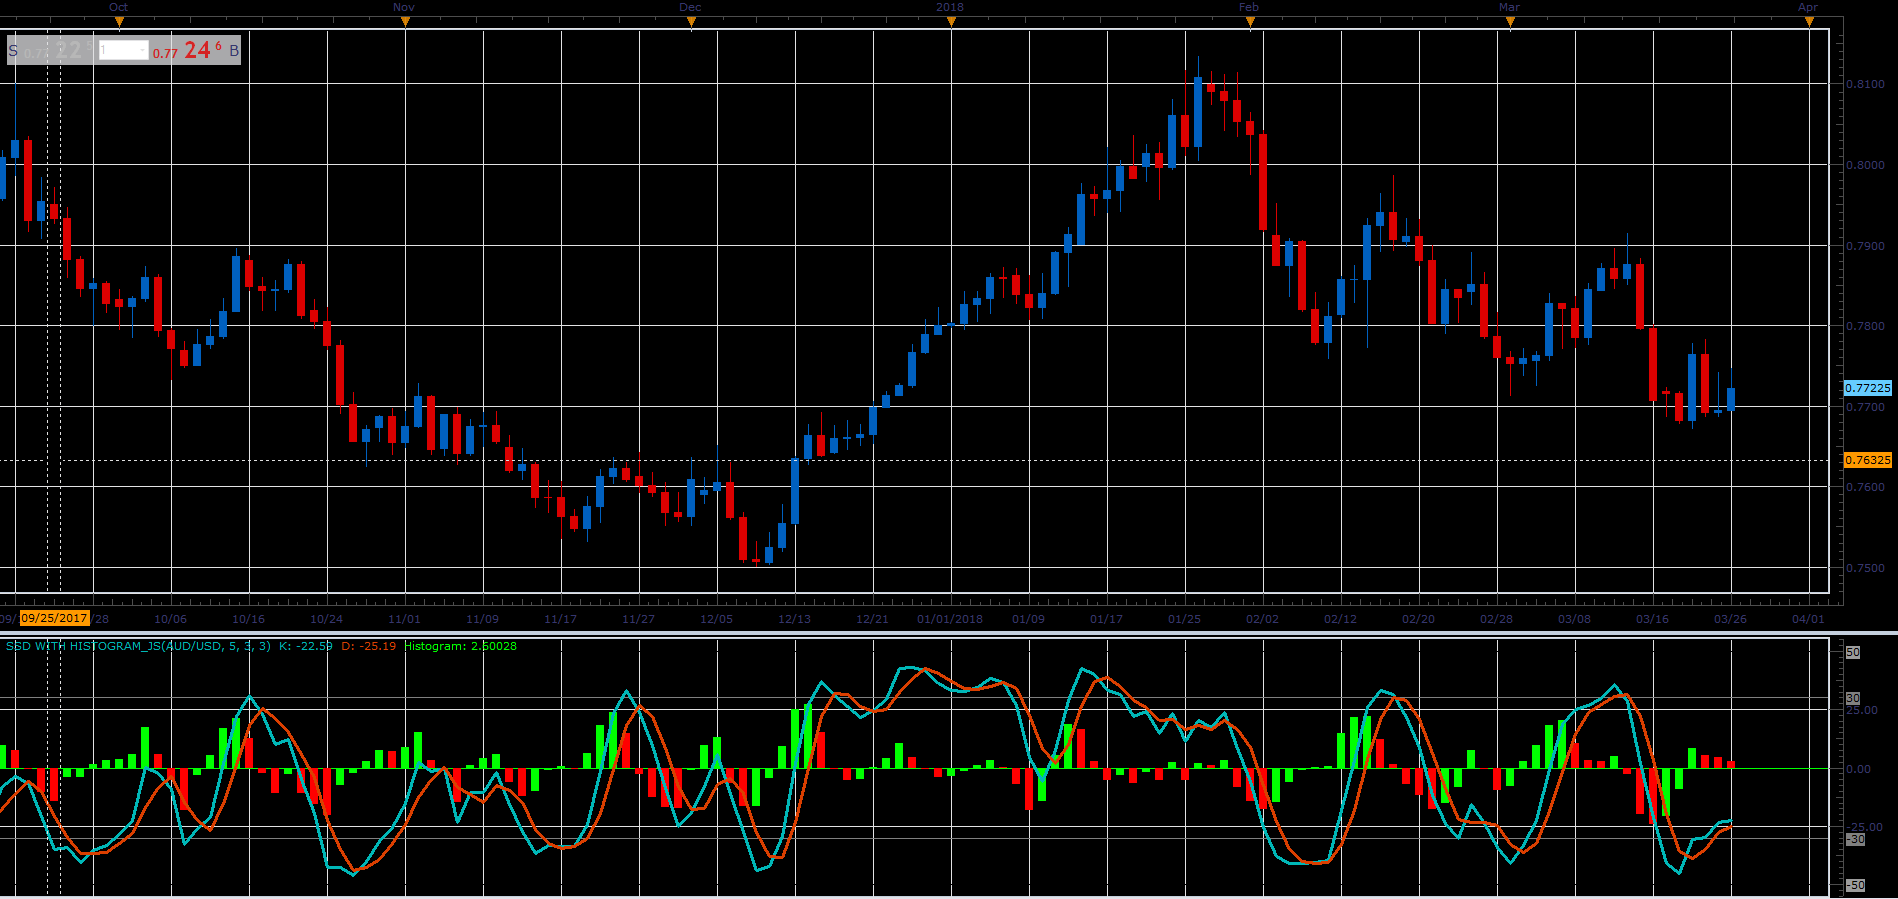Select the Dec orange month marker
Image resolution: width=1898 pixels, height=899 pixels.
pos(691,22)
